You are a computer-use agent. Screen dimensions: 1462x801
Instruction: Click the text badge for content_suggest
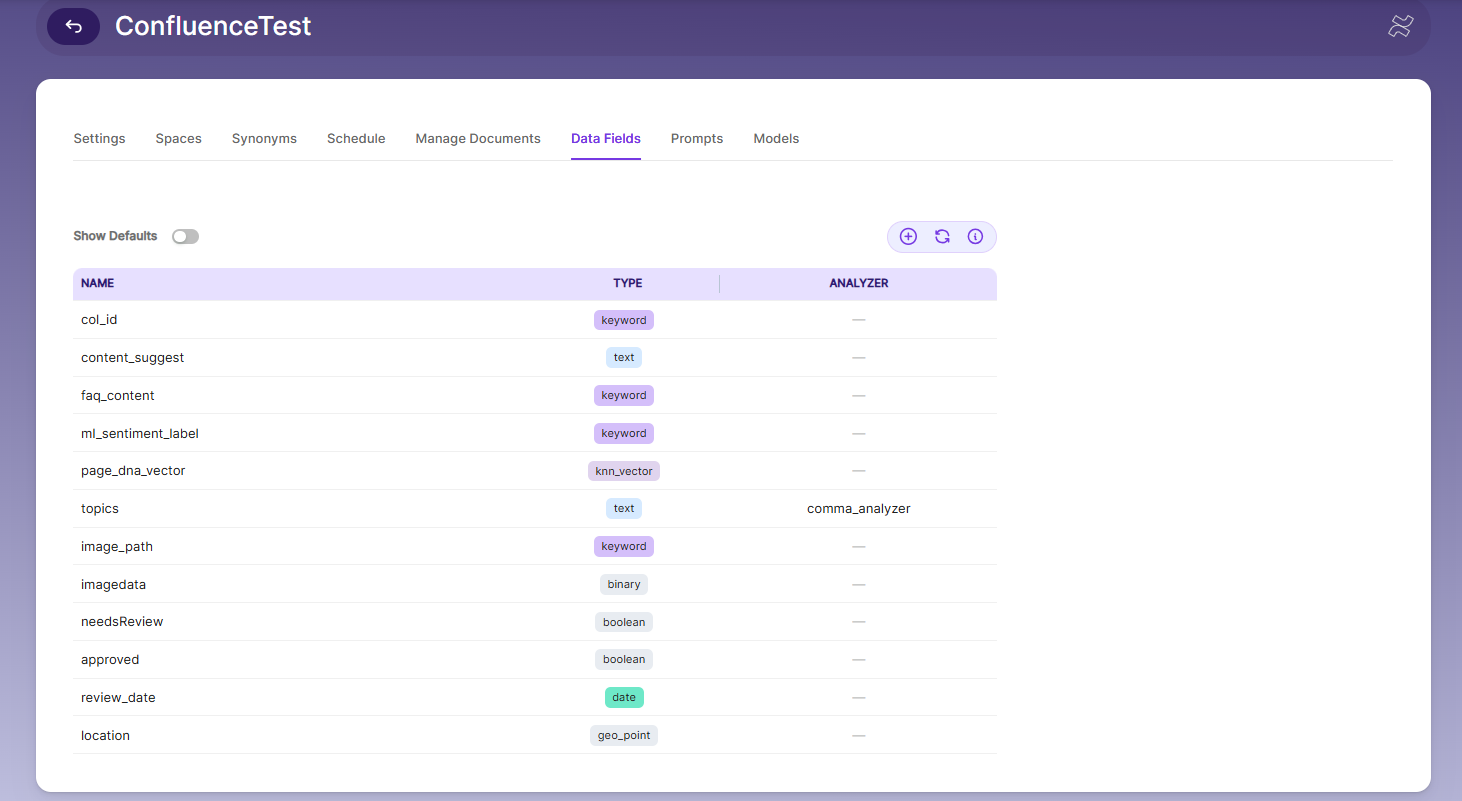(624, 358)
